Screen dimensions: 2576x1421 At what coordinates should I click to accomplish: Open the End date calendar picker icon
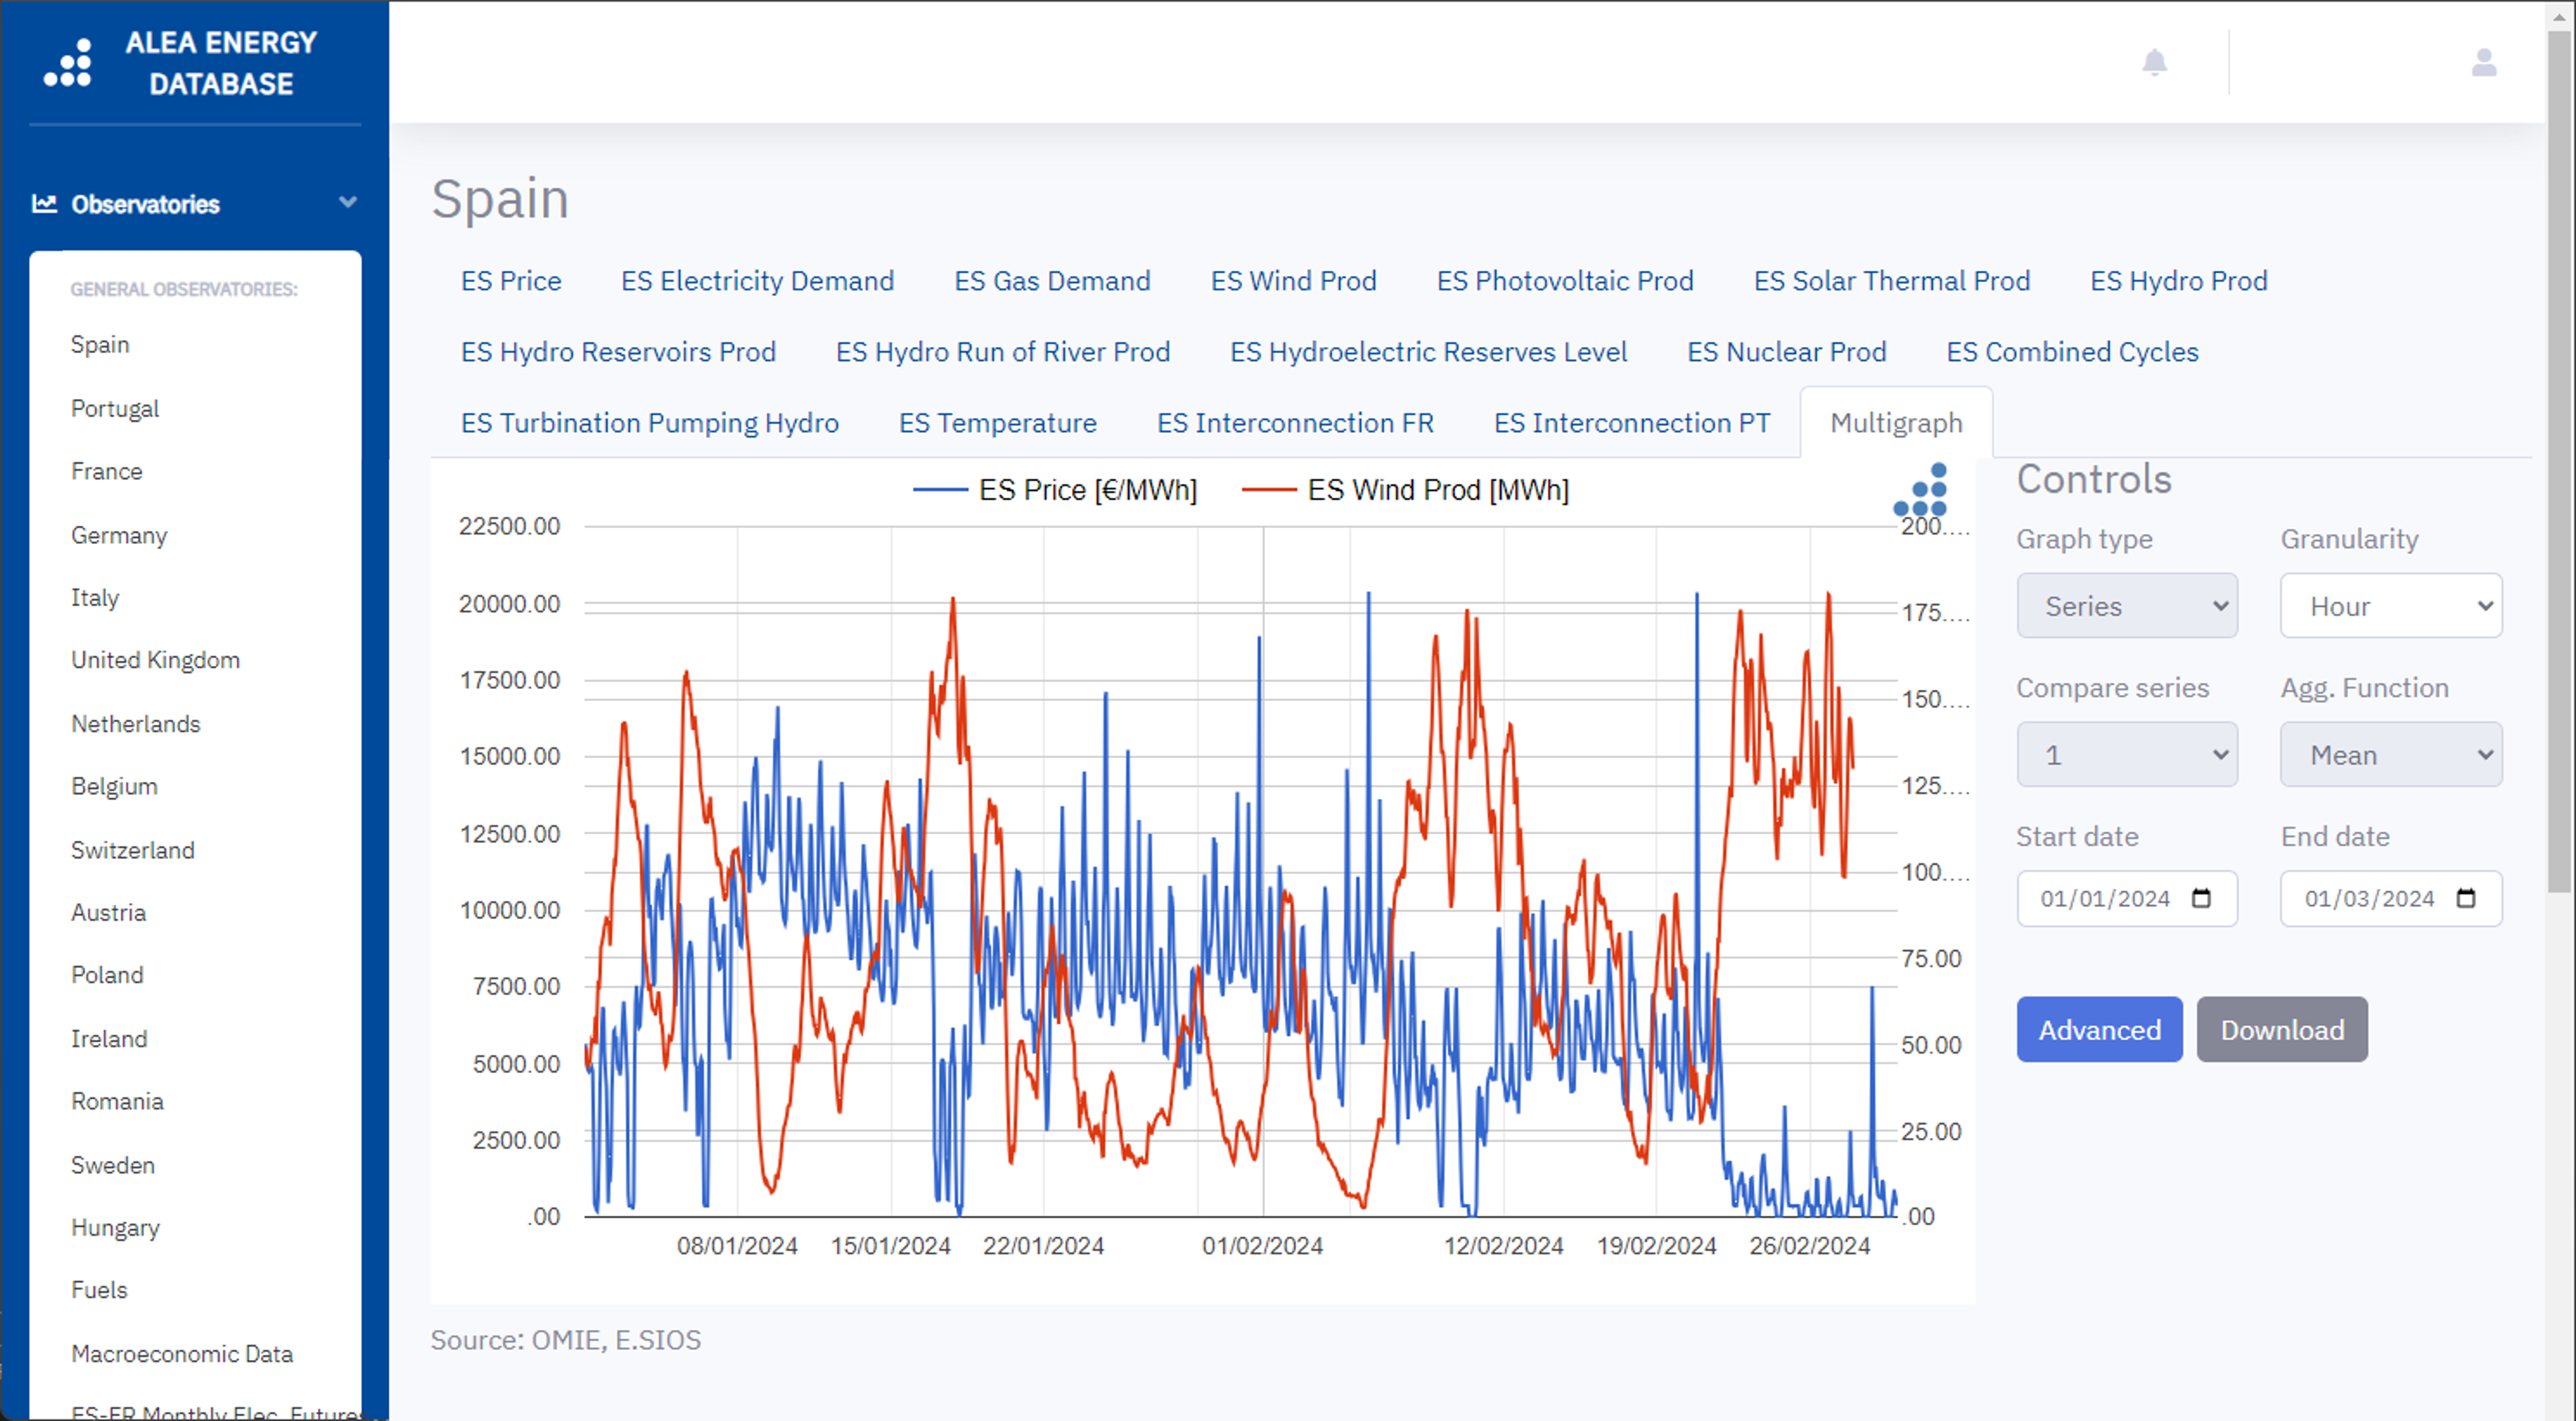click(x=2465, y=898)
